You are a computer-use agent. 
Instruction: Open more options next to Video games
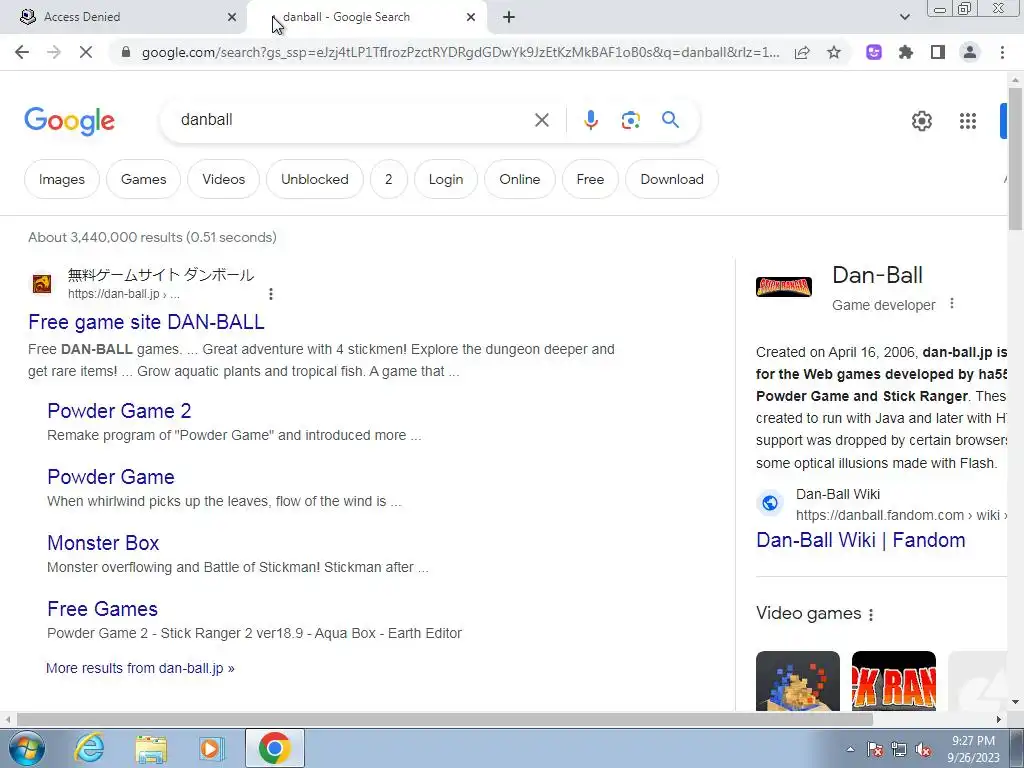(871, 615)
